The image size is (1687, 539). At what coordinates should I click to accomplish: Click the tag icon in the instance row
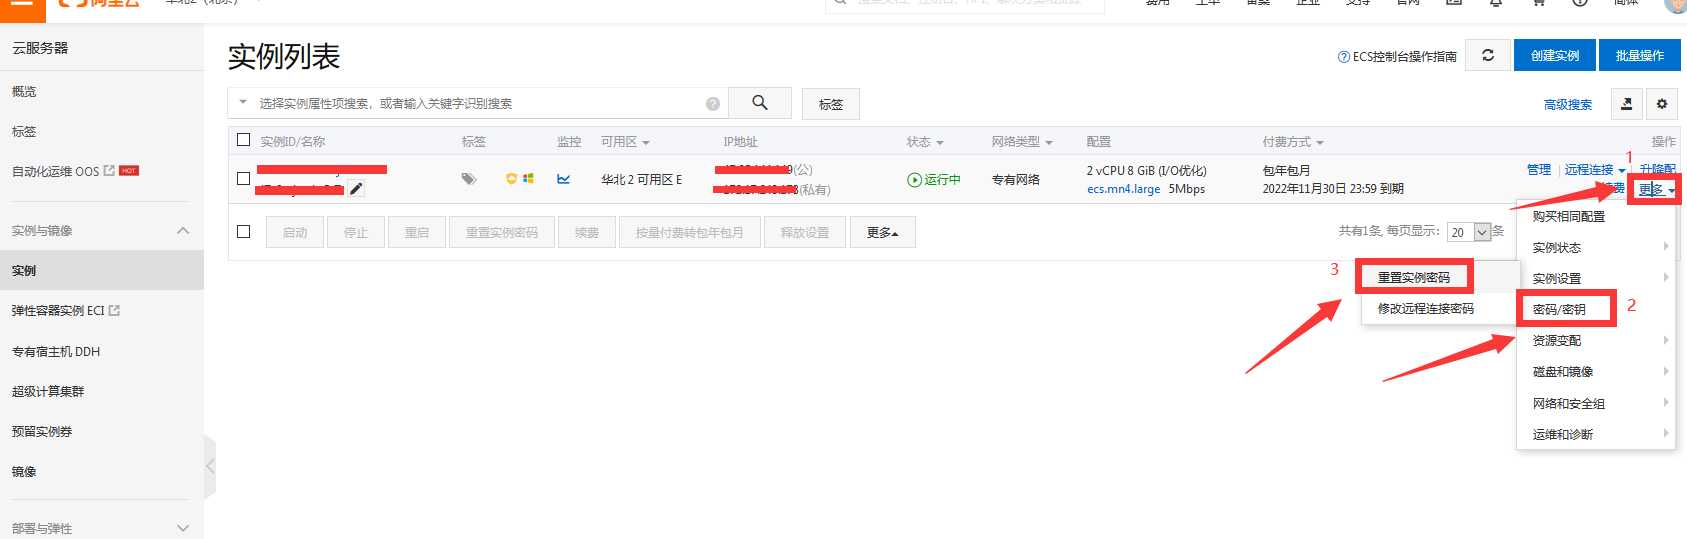(468, 179)
